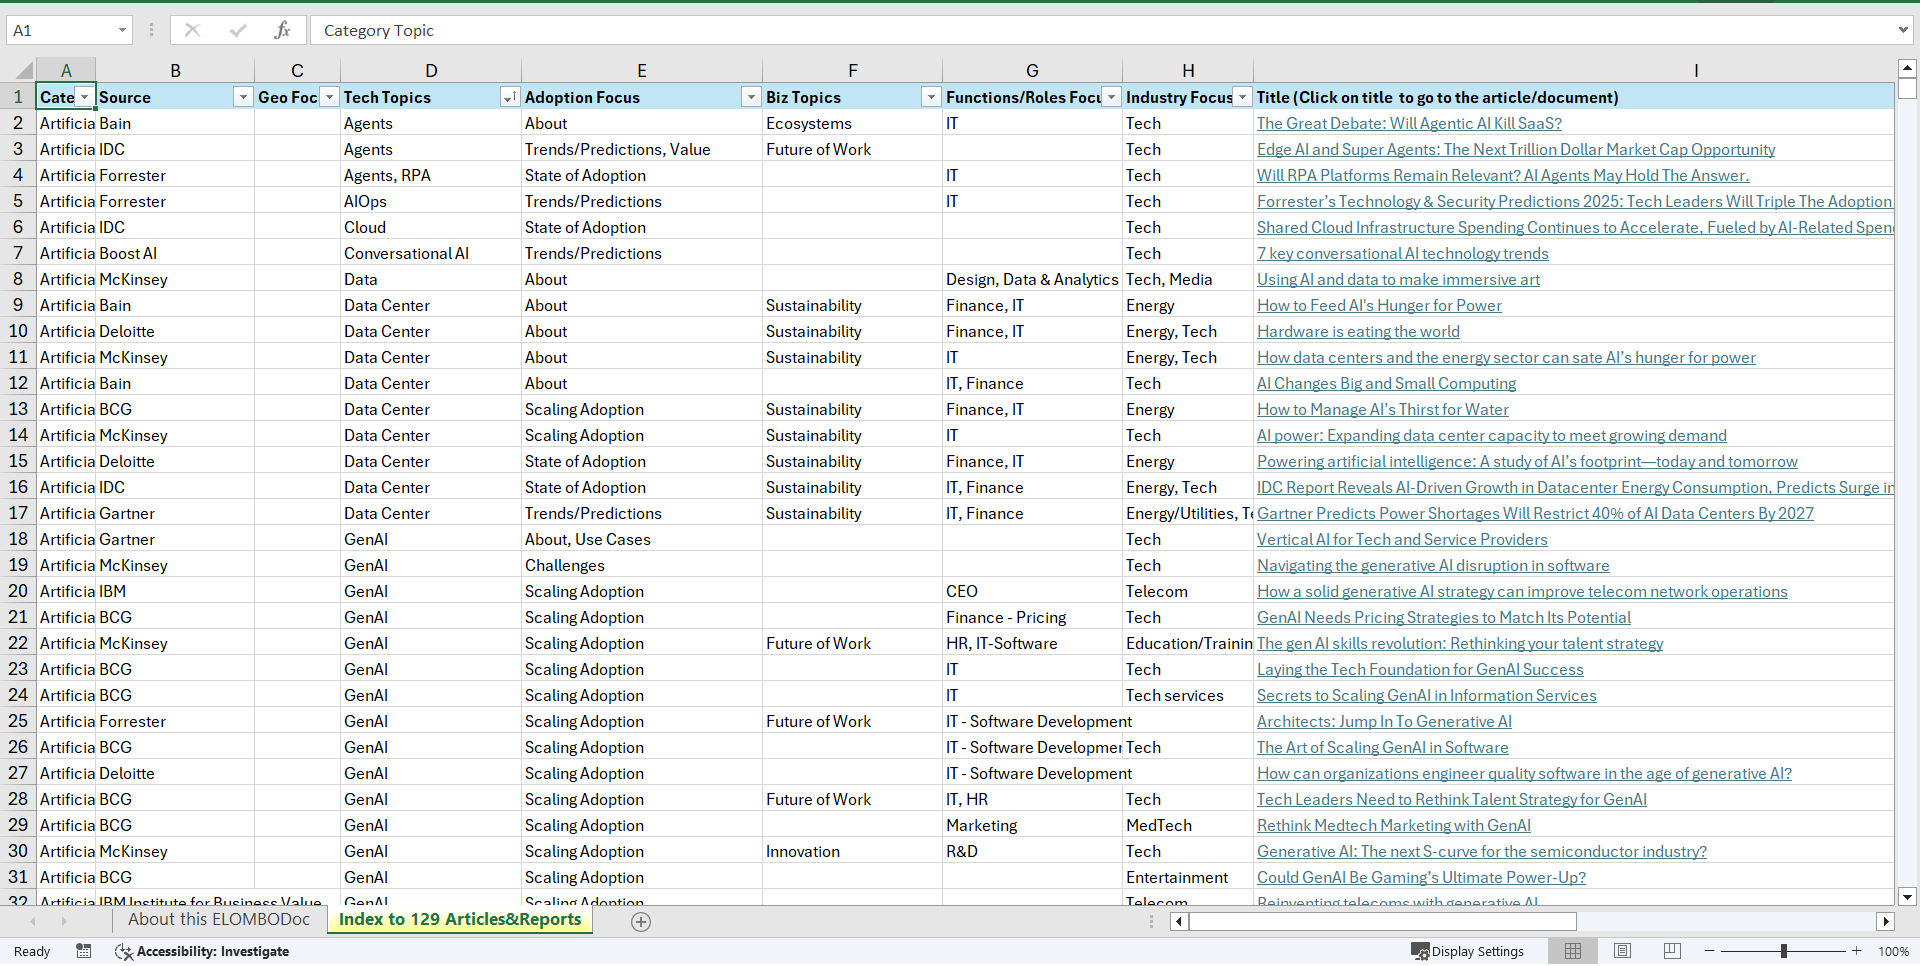Screen dimensions: 1920x966
Task: Open the Name Box dropdown arrow
Action: [x=122, y=30]
